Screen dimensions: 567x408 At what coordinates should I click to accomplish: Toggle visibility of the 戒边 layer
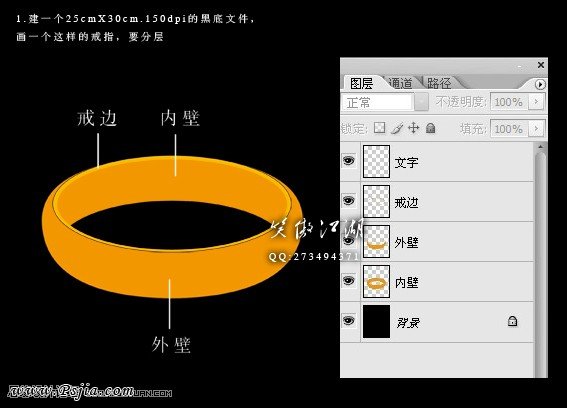pos(349,200)
